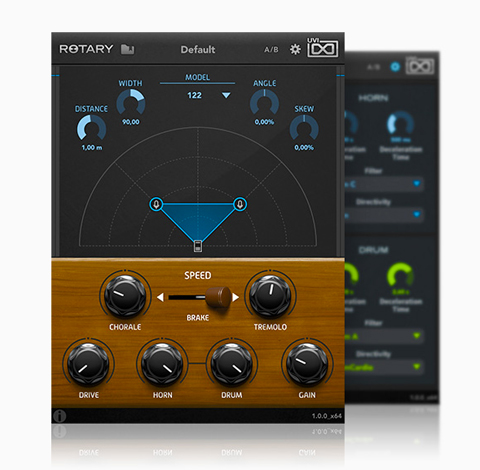Click the Distance knob

click(x=91, y=128)
